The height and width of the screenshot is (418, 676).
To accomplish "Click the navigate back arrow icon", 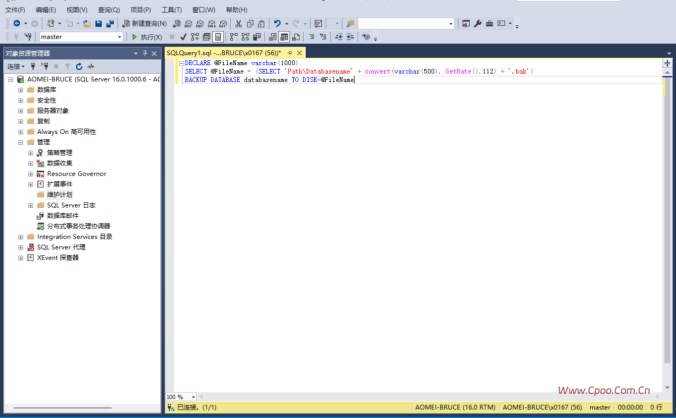I will pyautogui.click(x=16, y=23).
